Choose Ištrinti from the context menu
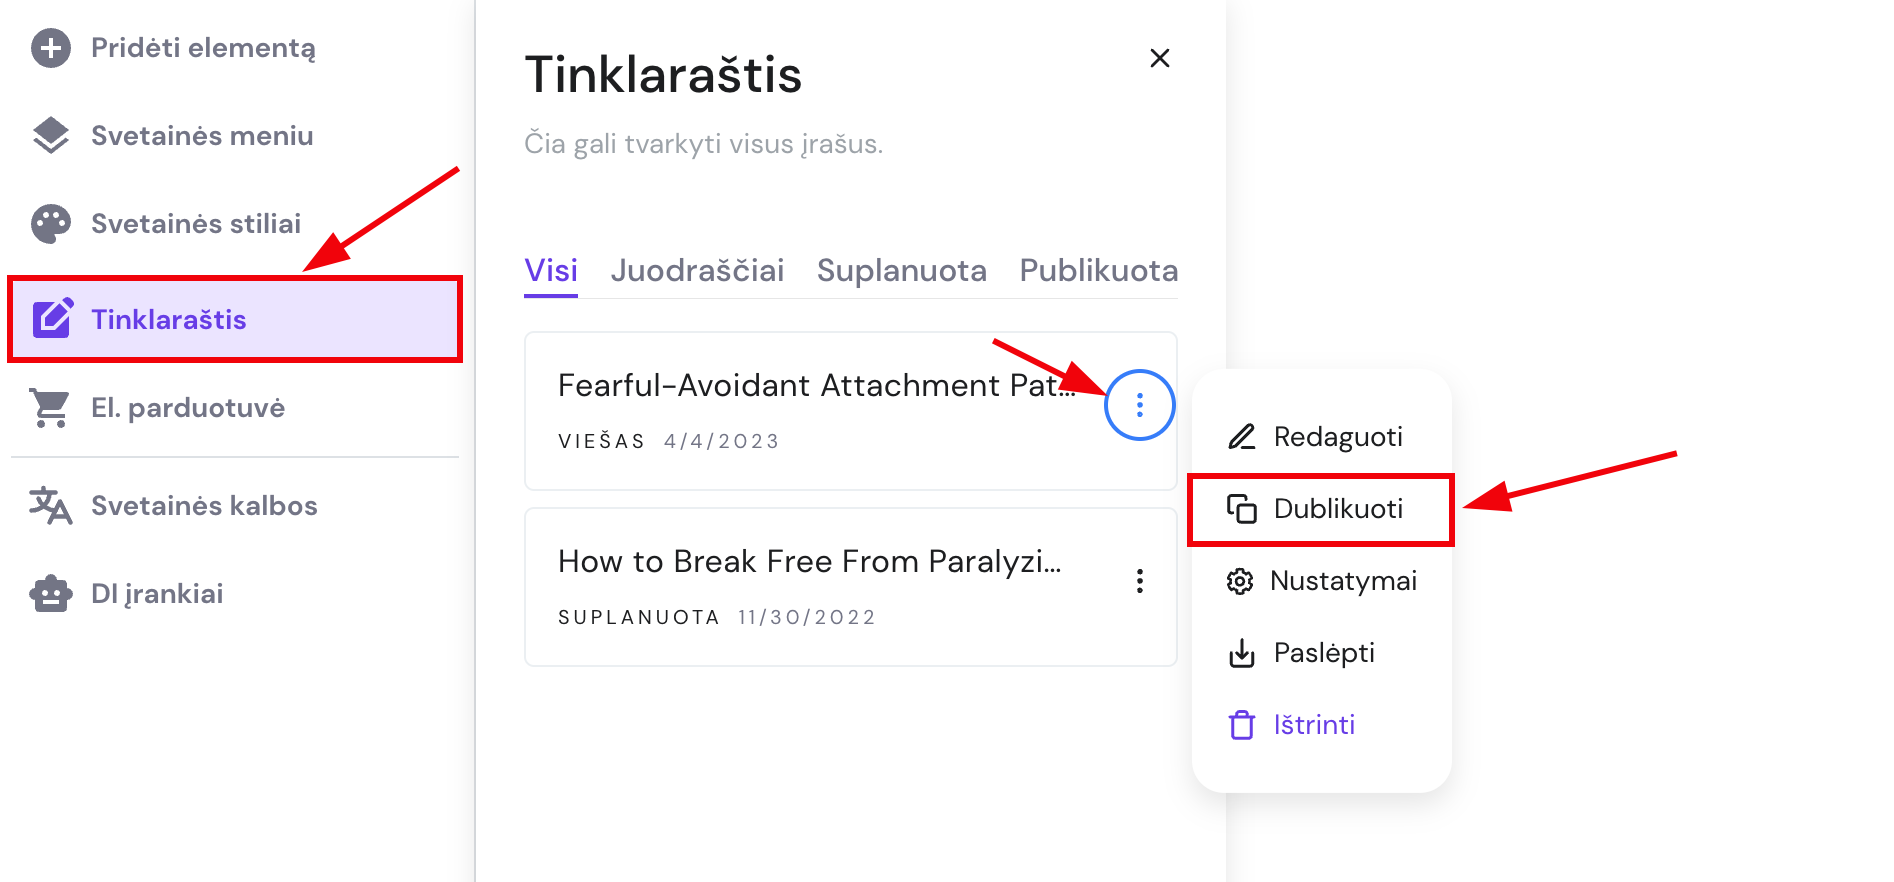This screenshot has width=1894, height=882. (1313, 724)
